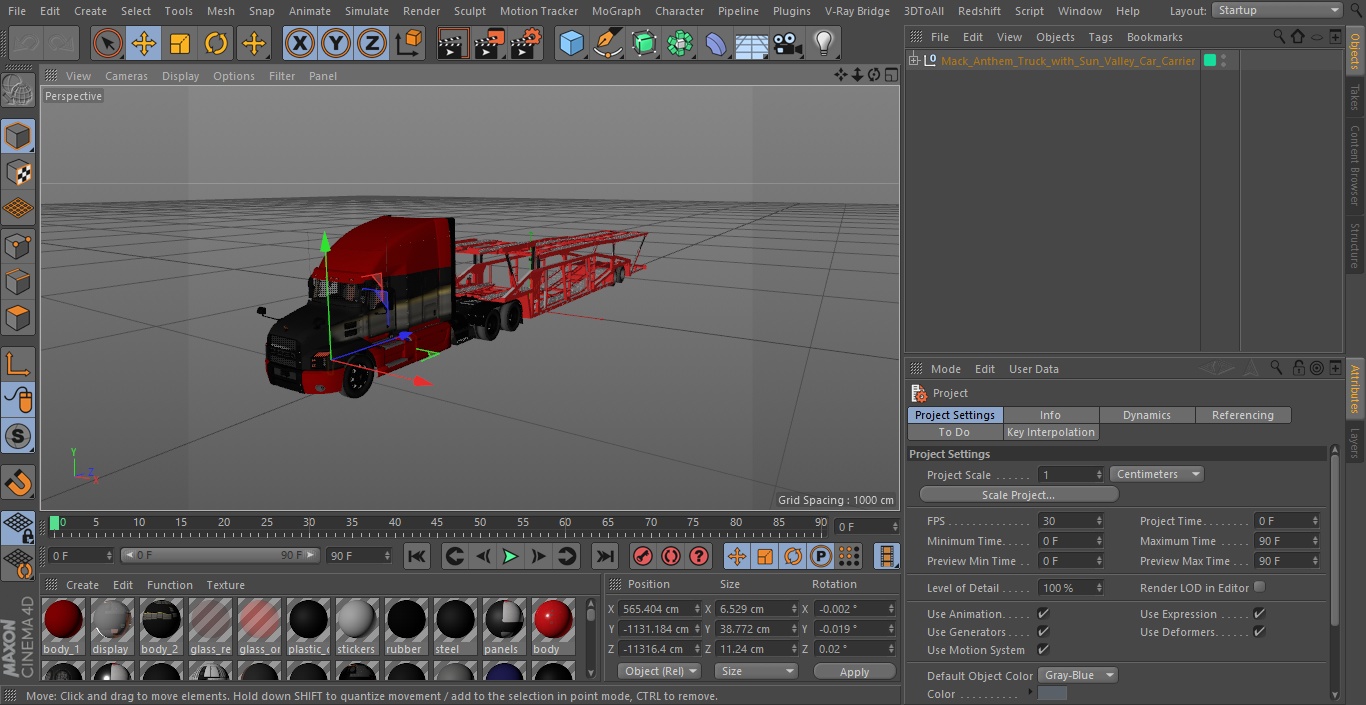Open the Content Browser side tab
Viewport: 1366px width, 705px height.
pos(1356,166)
